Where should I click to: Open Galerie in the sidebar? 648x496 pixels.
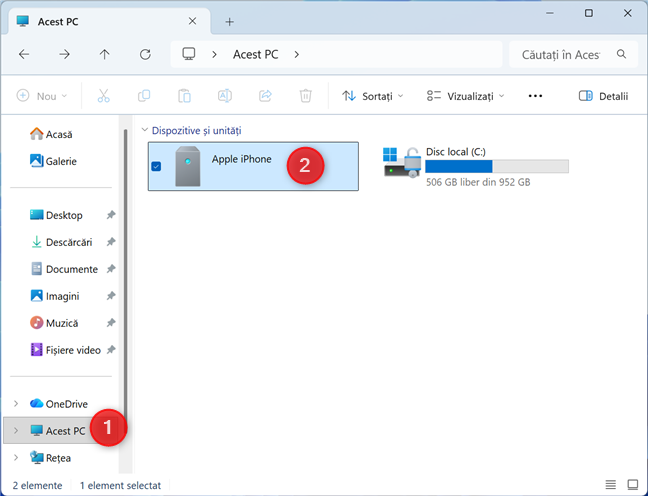[x=53, y=161]
